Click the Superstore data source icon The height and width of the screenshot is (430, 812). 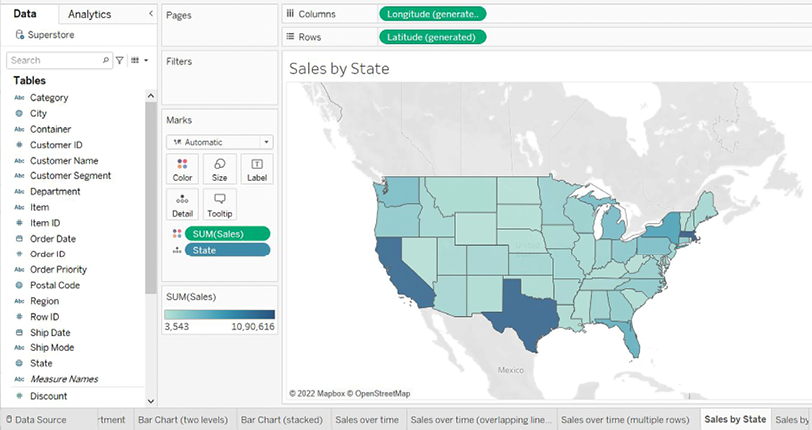tap(20, 35)
